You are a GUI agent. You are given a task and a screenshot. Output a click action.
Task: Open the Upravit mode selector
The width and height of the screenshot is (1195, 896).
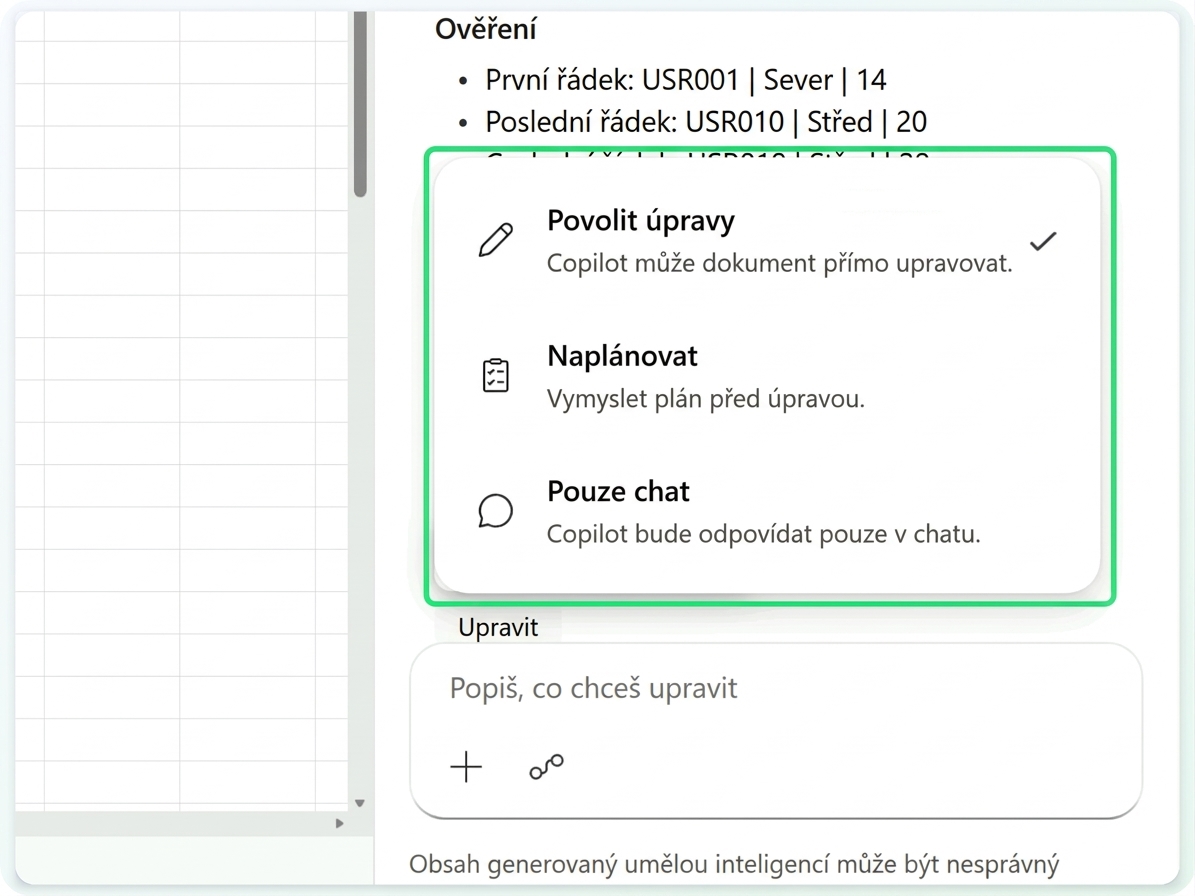[x=498, y=628]
